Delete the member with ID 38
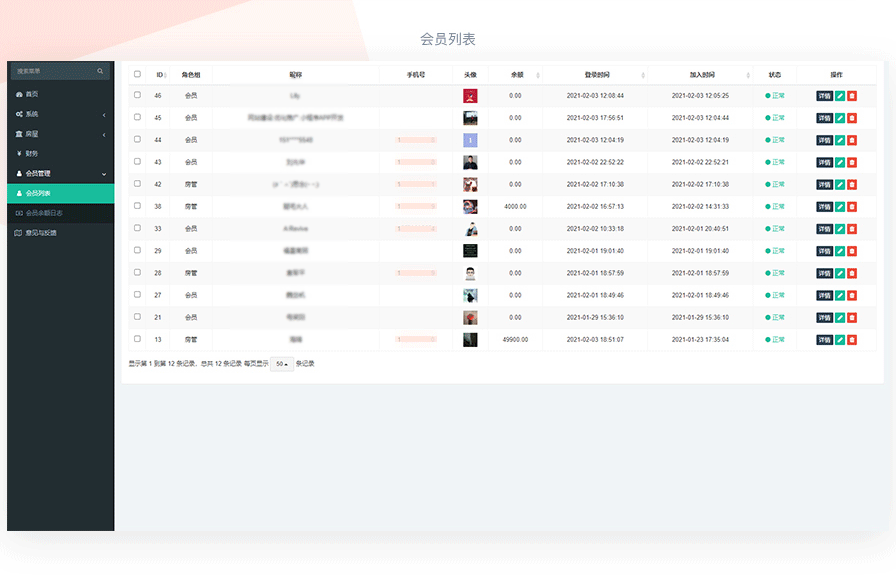The width and height of the screenshot is (896, 577). point(852,207)
